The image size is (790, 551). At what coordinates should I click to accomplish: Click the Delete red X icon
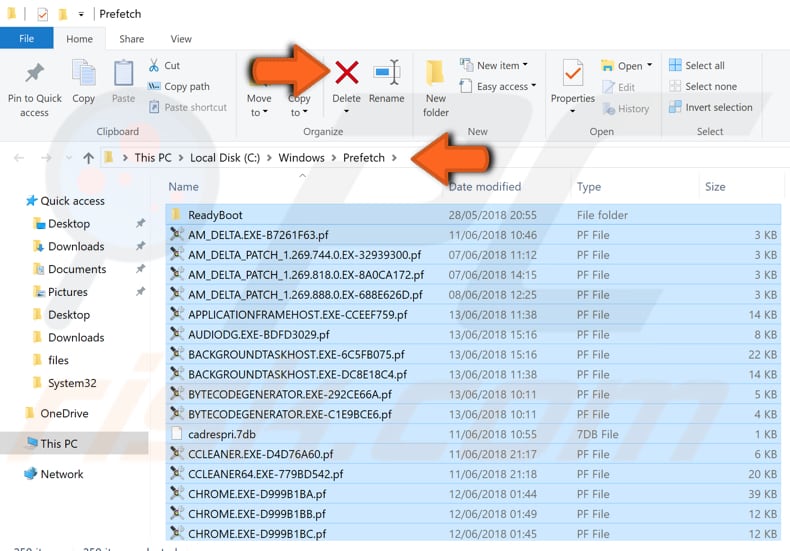347,73
